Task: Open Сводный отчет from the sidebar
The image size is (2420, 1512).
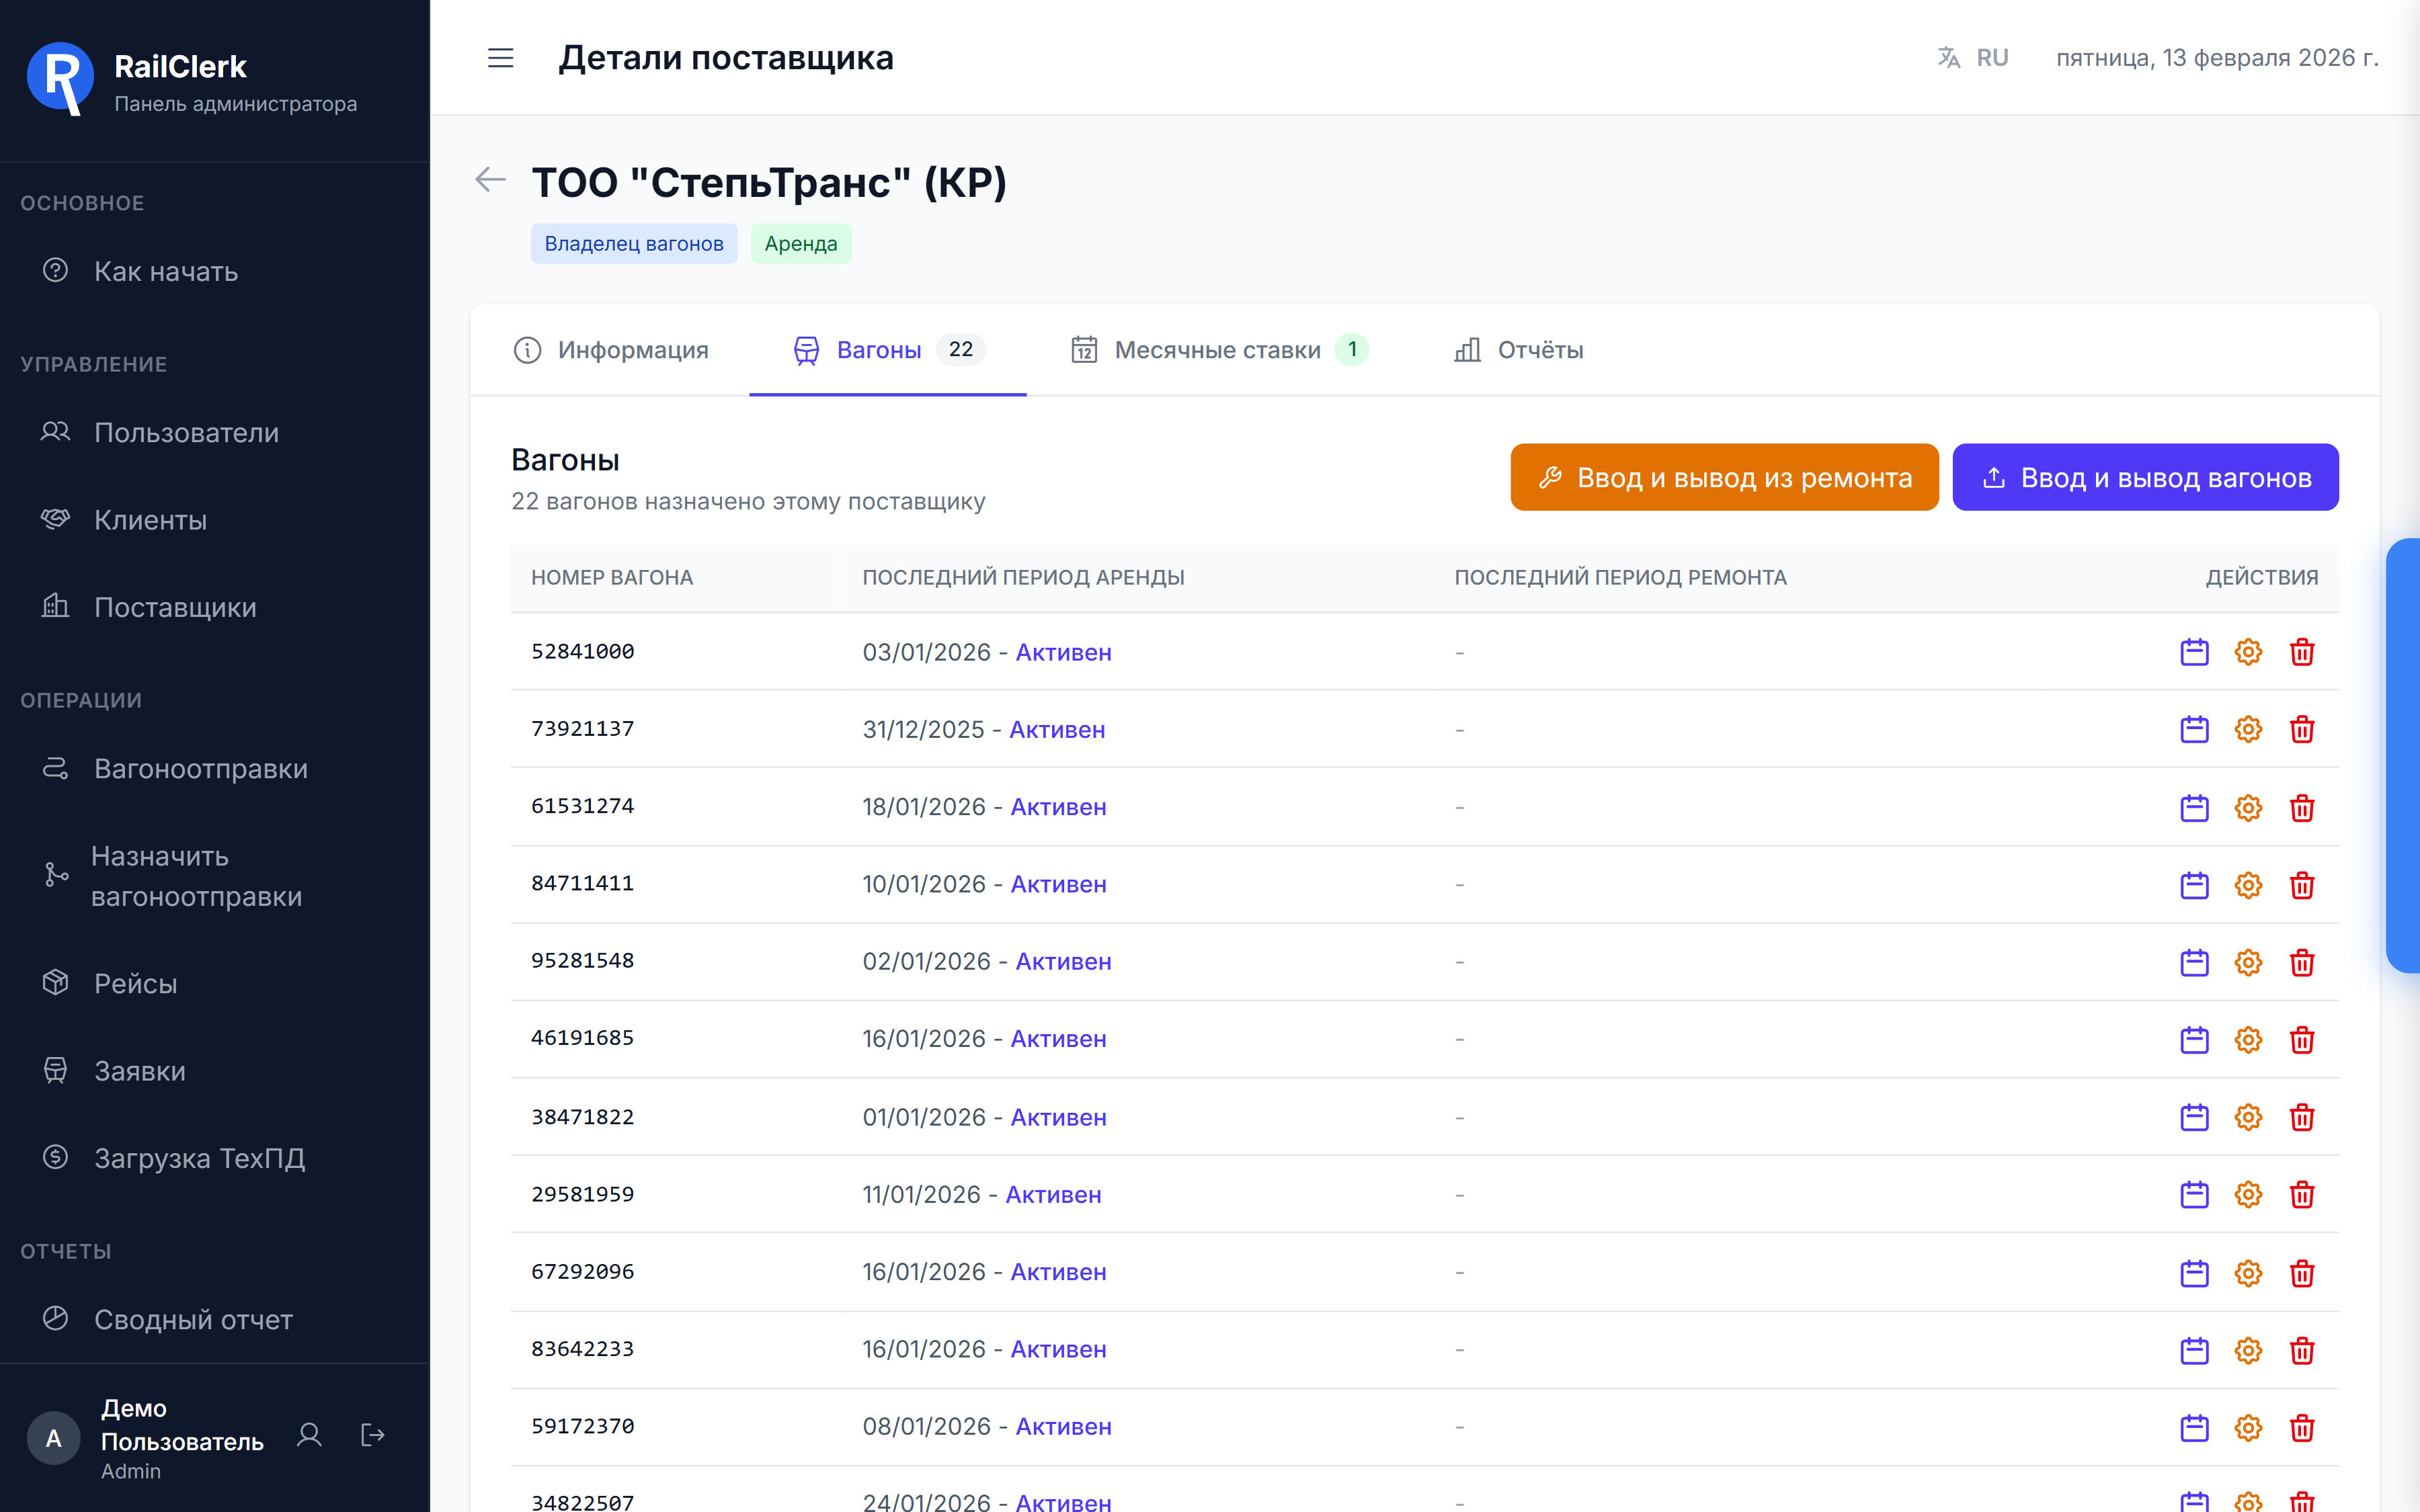Action: tap(193, 1319)
